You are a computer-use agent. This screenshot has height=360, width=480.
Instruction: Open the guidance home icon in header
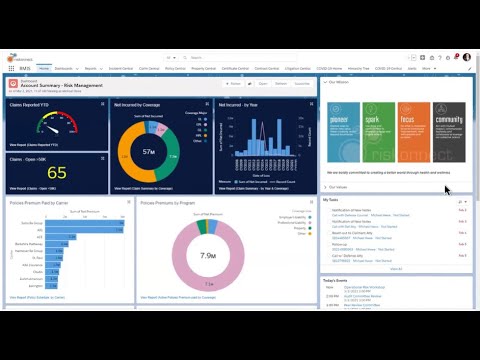point(432,58)
